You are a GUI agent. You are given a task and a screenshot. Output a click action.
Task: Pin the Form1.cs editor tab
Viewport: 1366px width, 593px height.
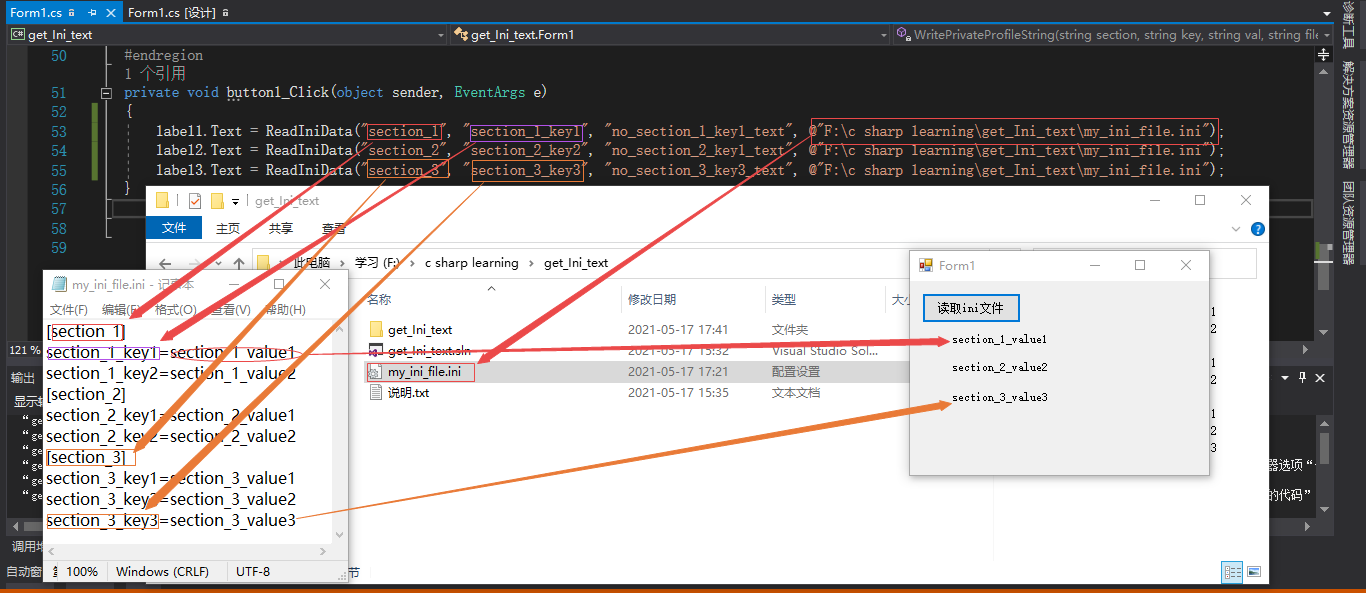[92, 13]
